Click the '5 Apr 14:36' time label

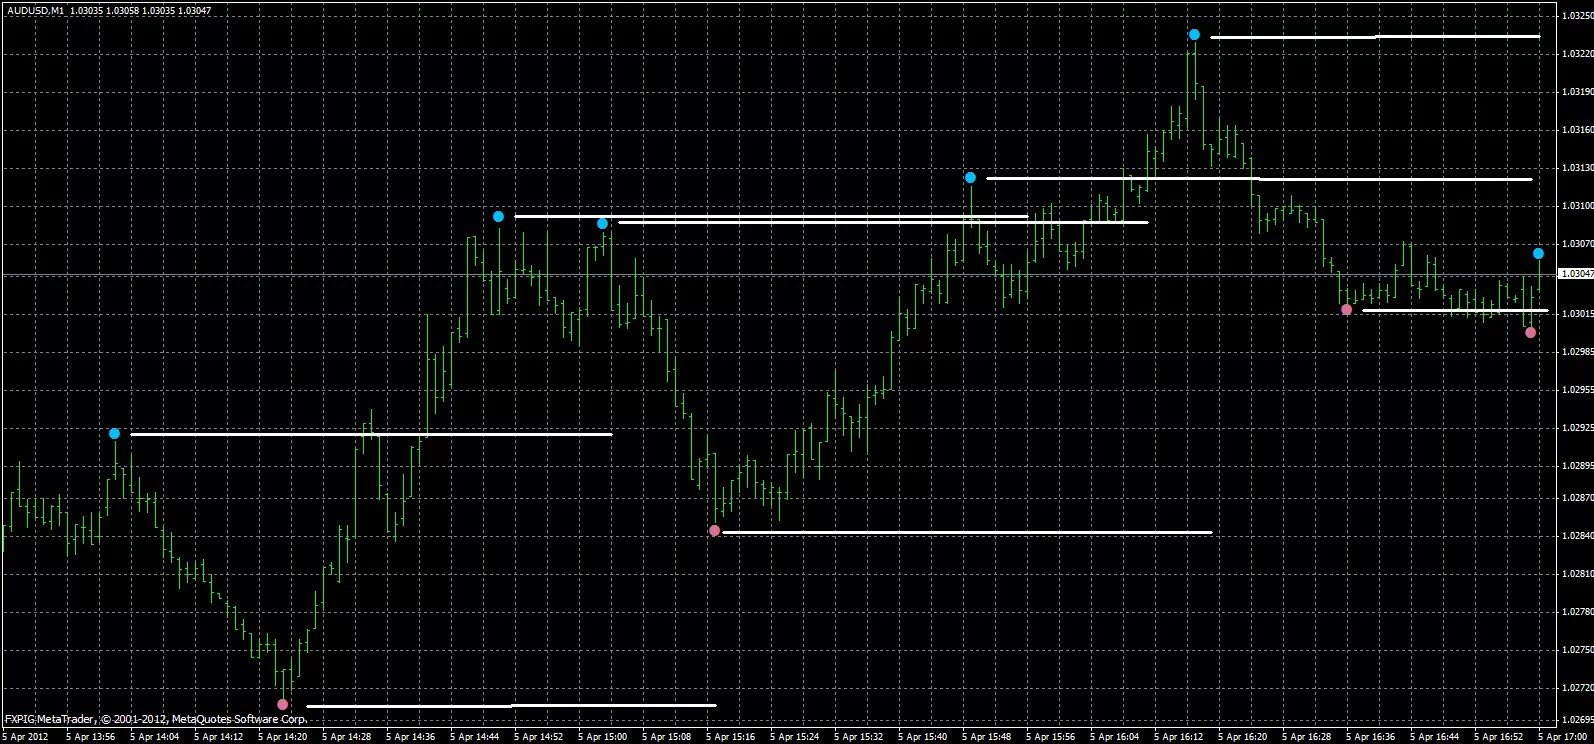click(x=412, y=737)
